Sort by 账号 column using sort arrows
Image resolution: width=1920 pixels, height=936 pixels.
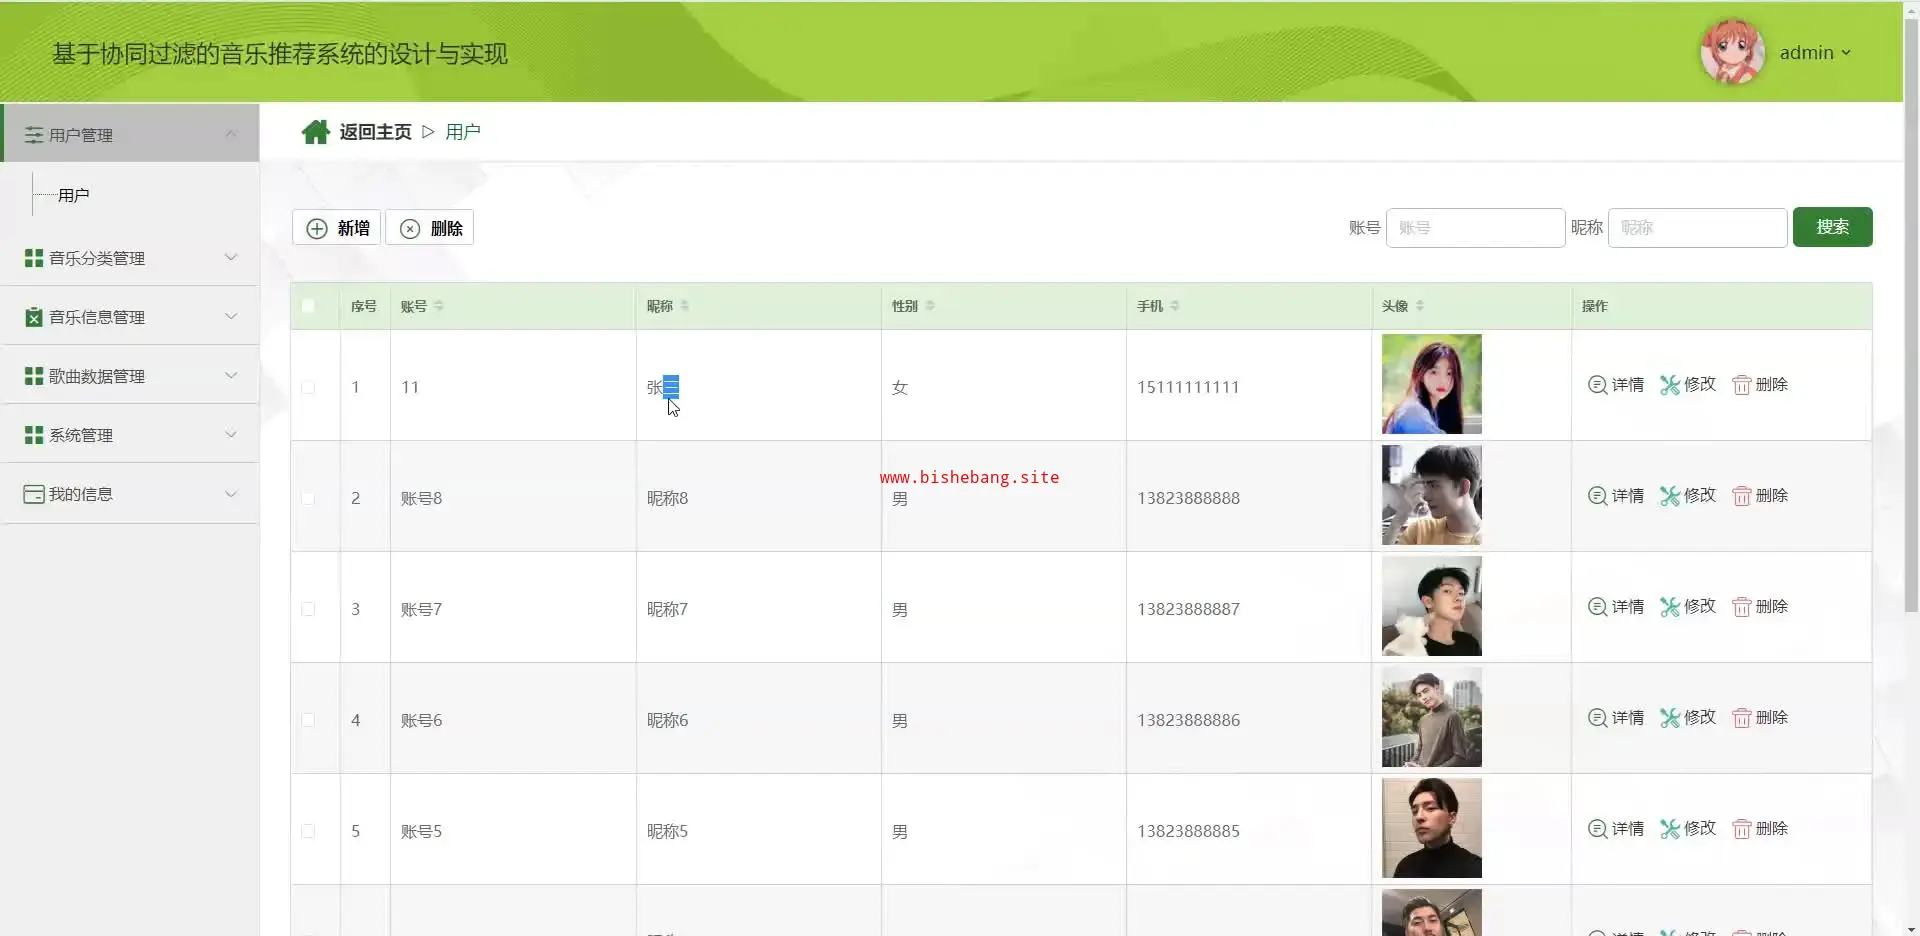[x=439, y=306]
